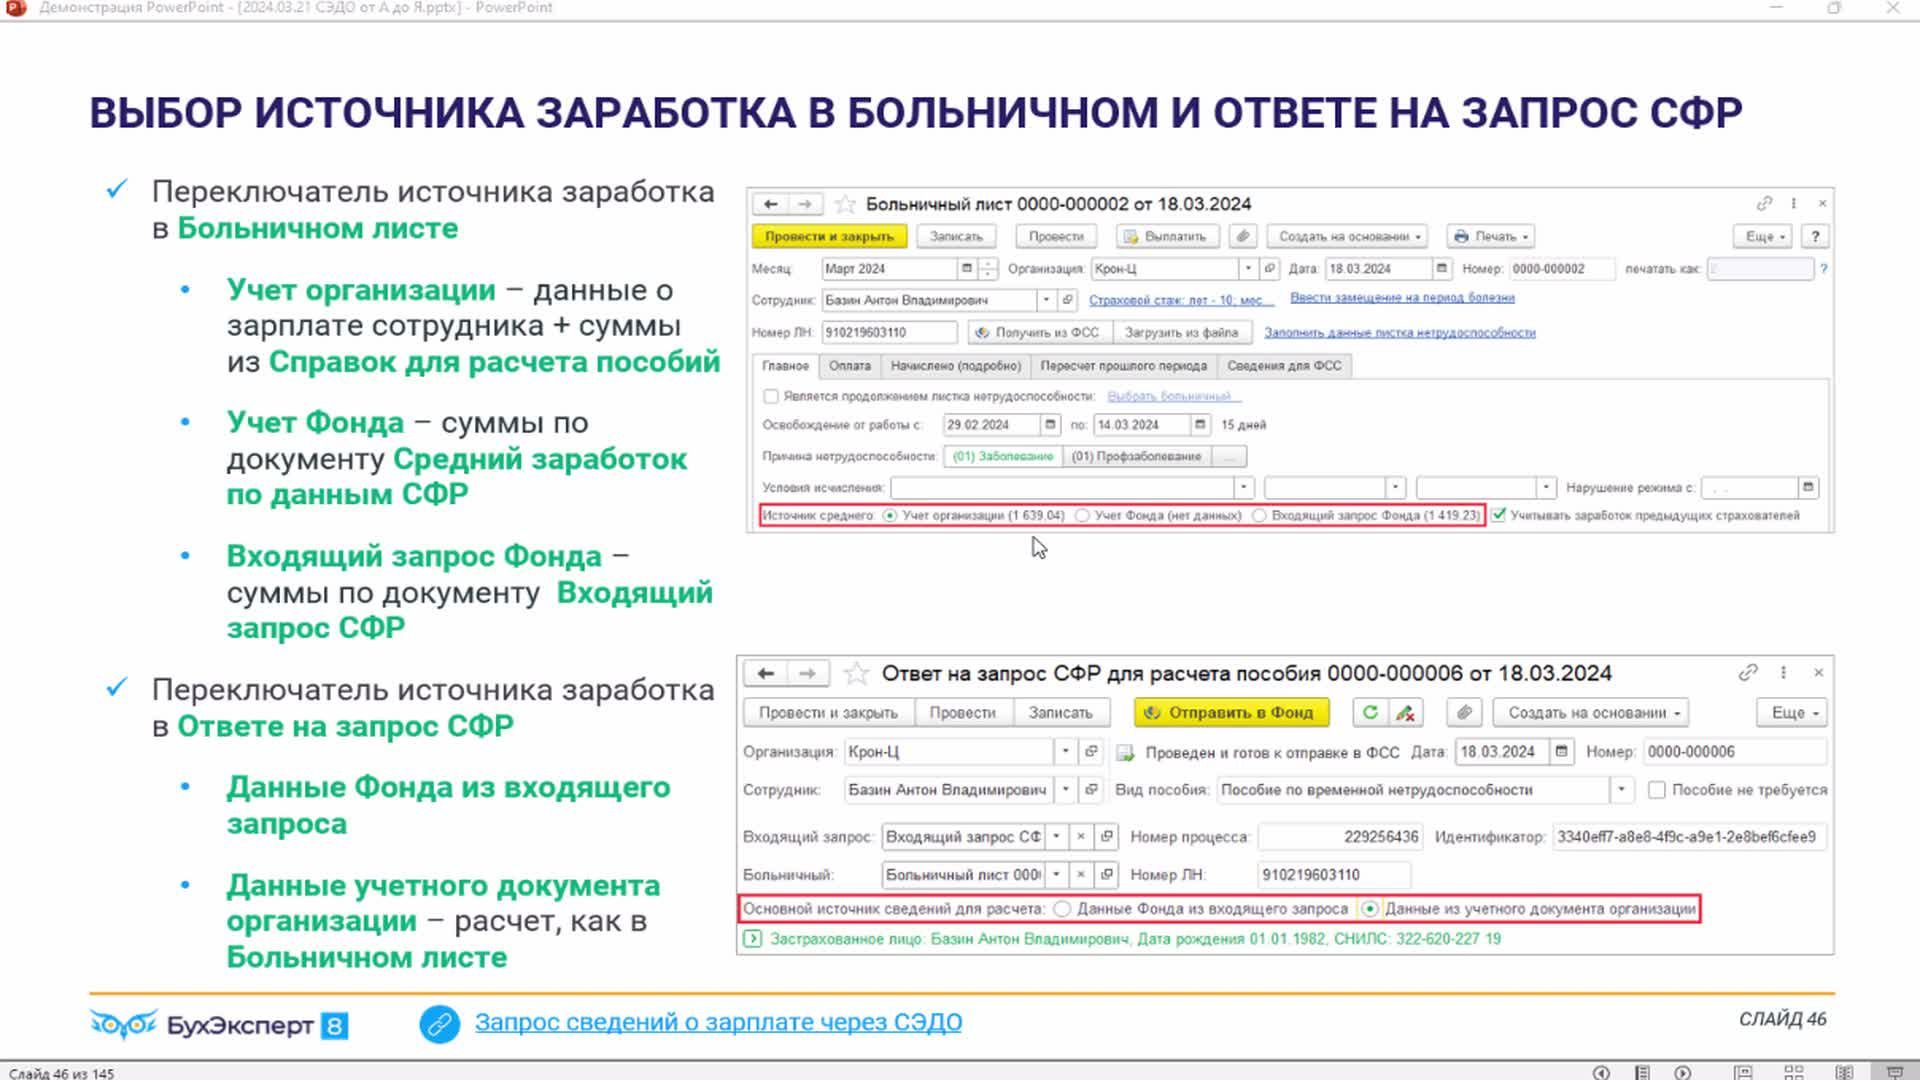Click the back arrow in Больничный лист window
Screen dimensions: 1920x1080
click(770, 204)
